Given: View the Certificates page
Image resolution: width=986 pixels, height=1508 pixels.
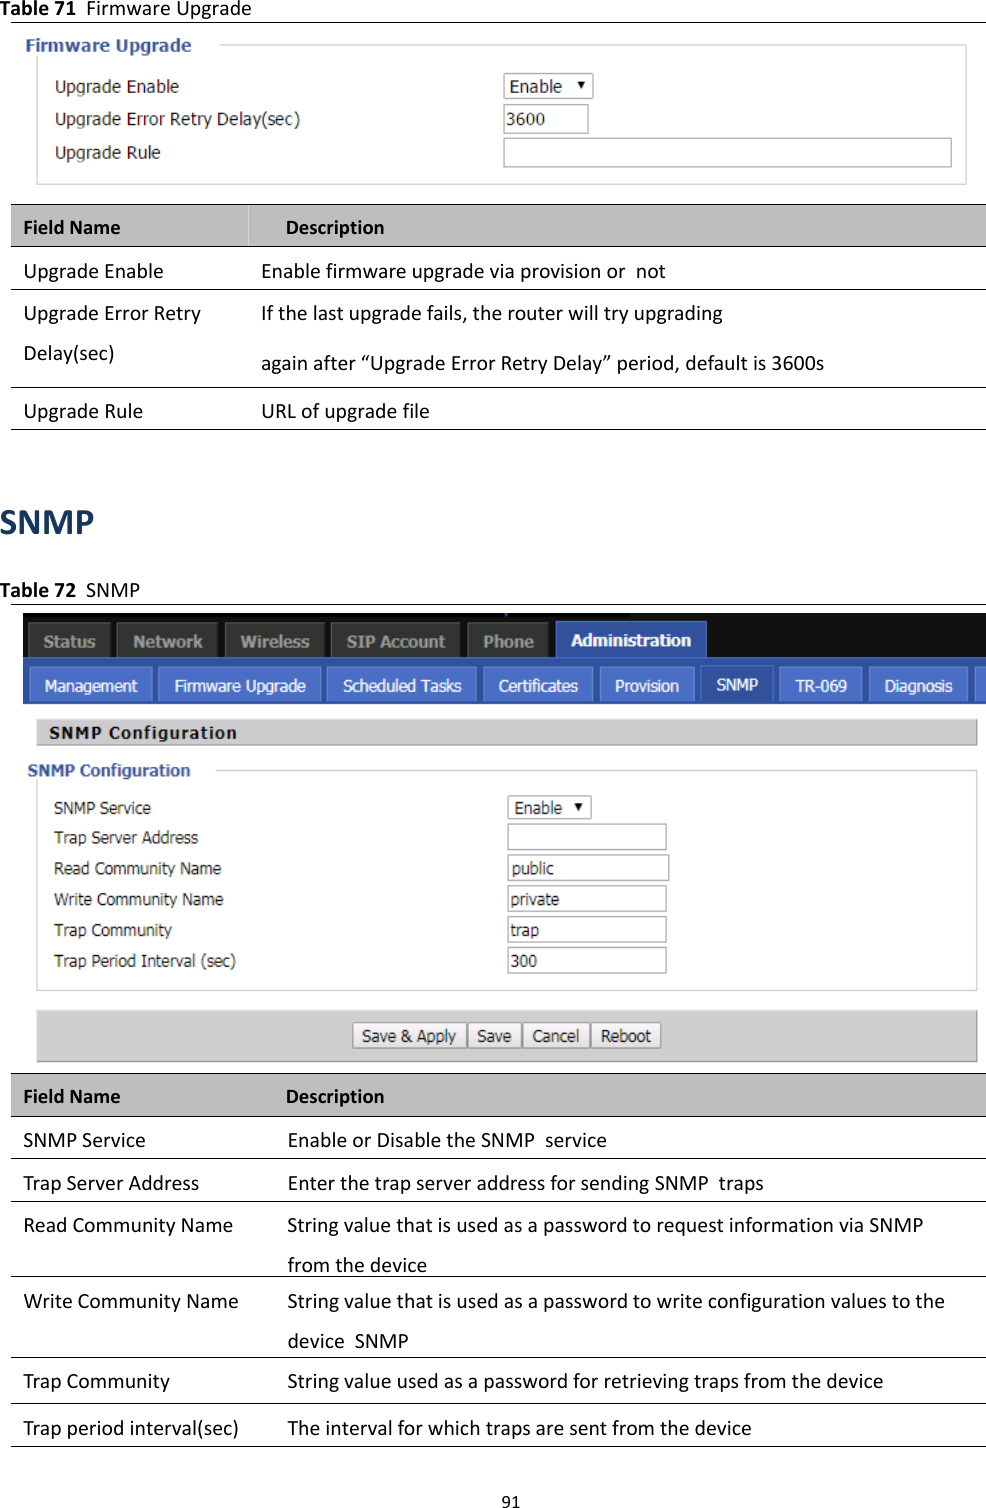Looking at the screenshot, I should coord(537,685).
